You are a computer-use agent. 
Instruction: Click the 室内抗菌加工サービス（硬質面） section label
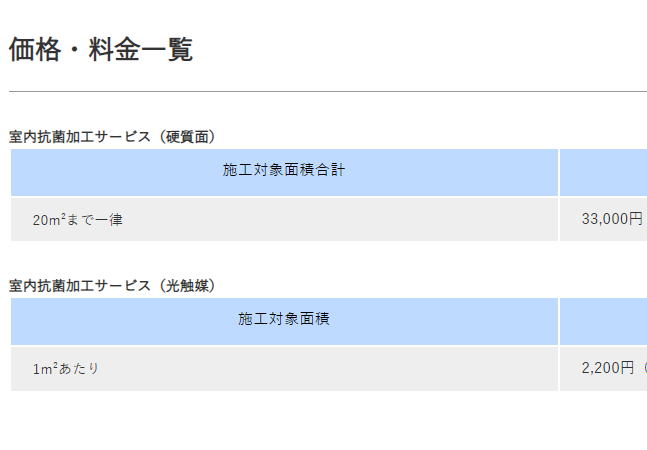click(112, 137)
